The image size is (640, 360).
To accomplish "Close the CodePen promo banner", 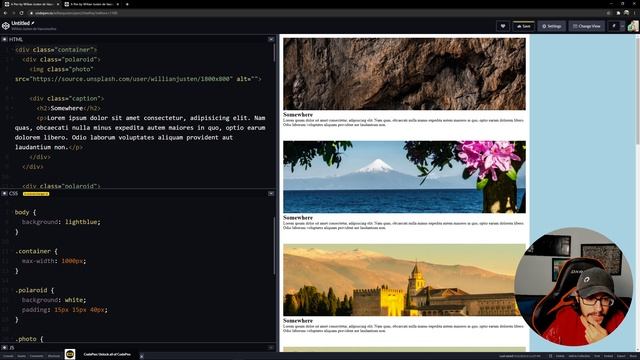I will [142, 356].
